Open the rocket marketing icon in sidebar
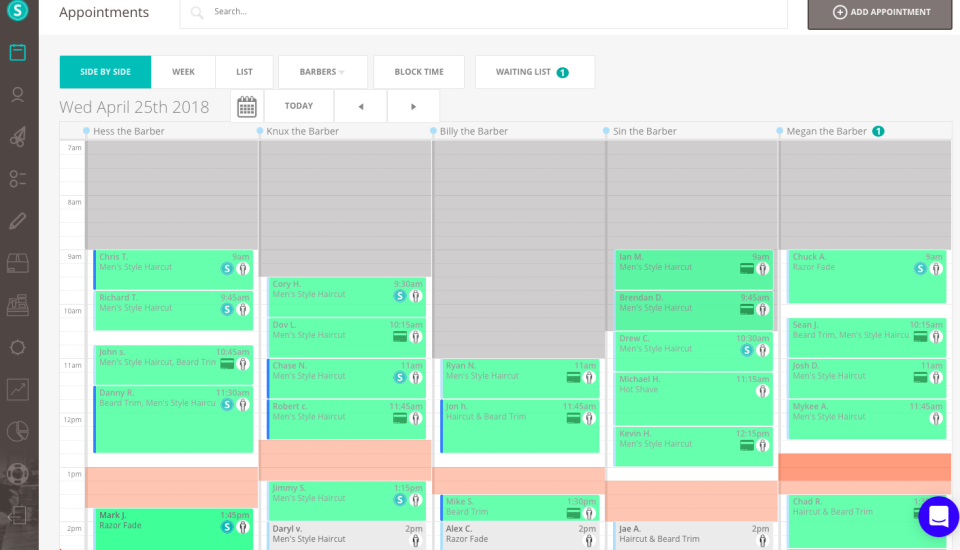This screenshot has height=550, width=960. (18, 137)
